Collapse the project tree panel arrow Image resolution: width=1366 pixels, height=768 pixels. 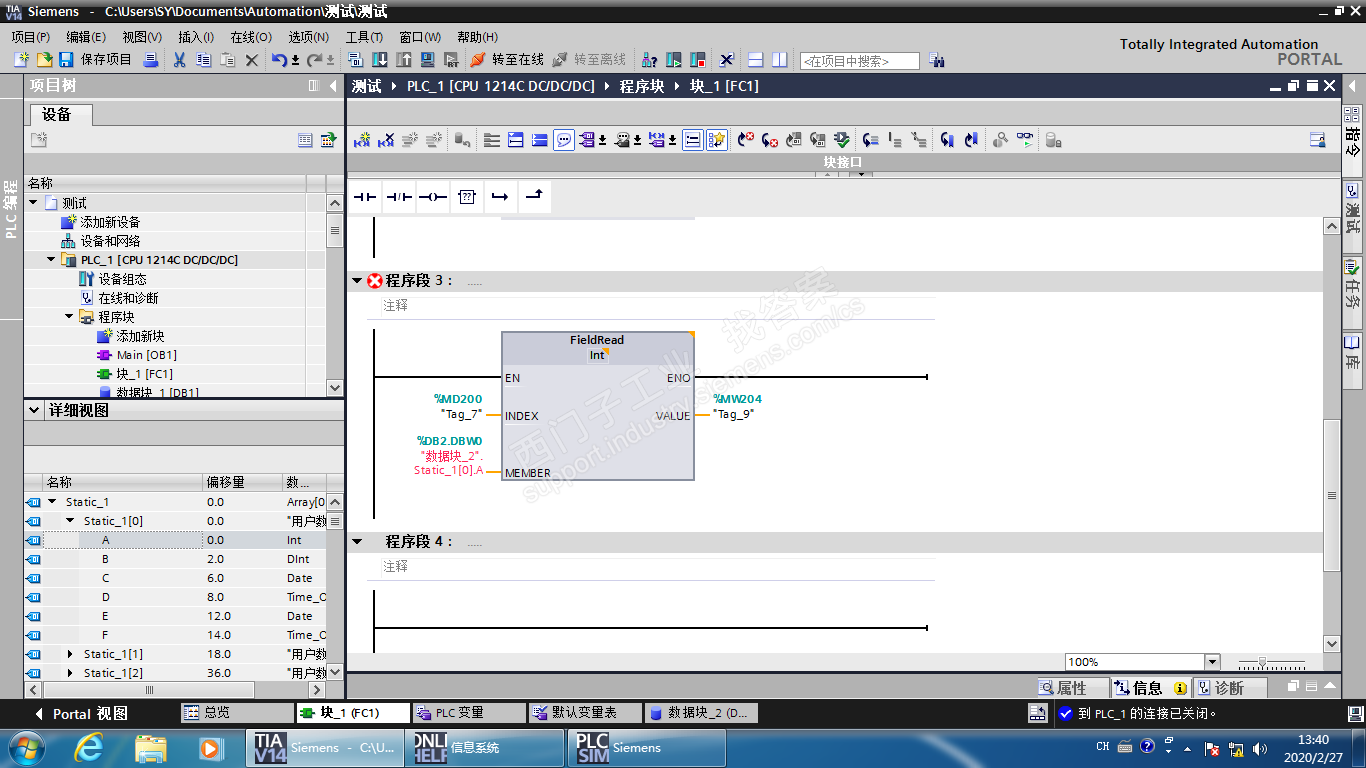click(333, 86)
